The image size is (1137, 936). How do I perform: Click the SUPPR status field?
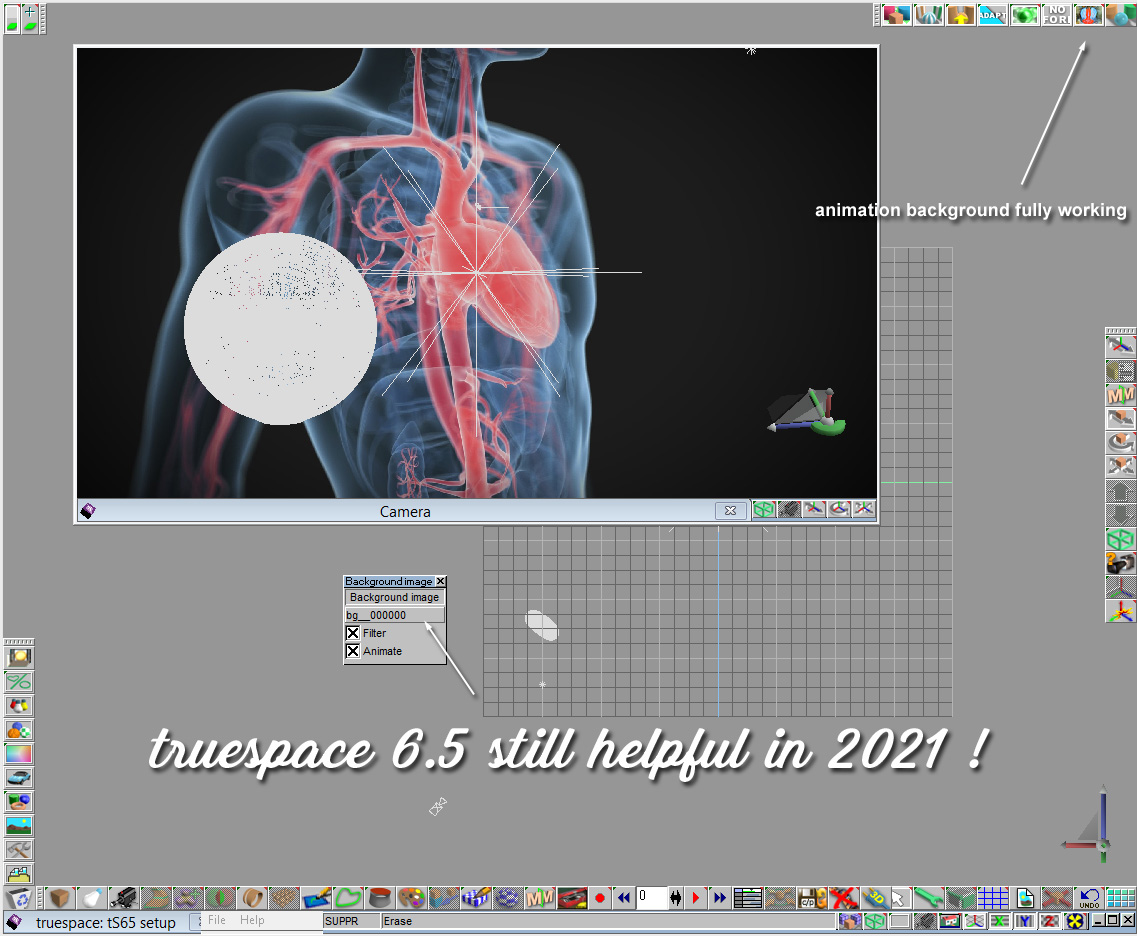click(351, 921)
